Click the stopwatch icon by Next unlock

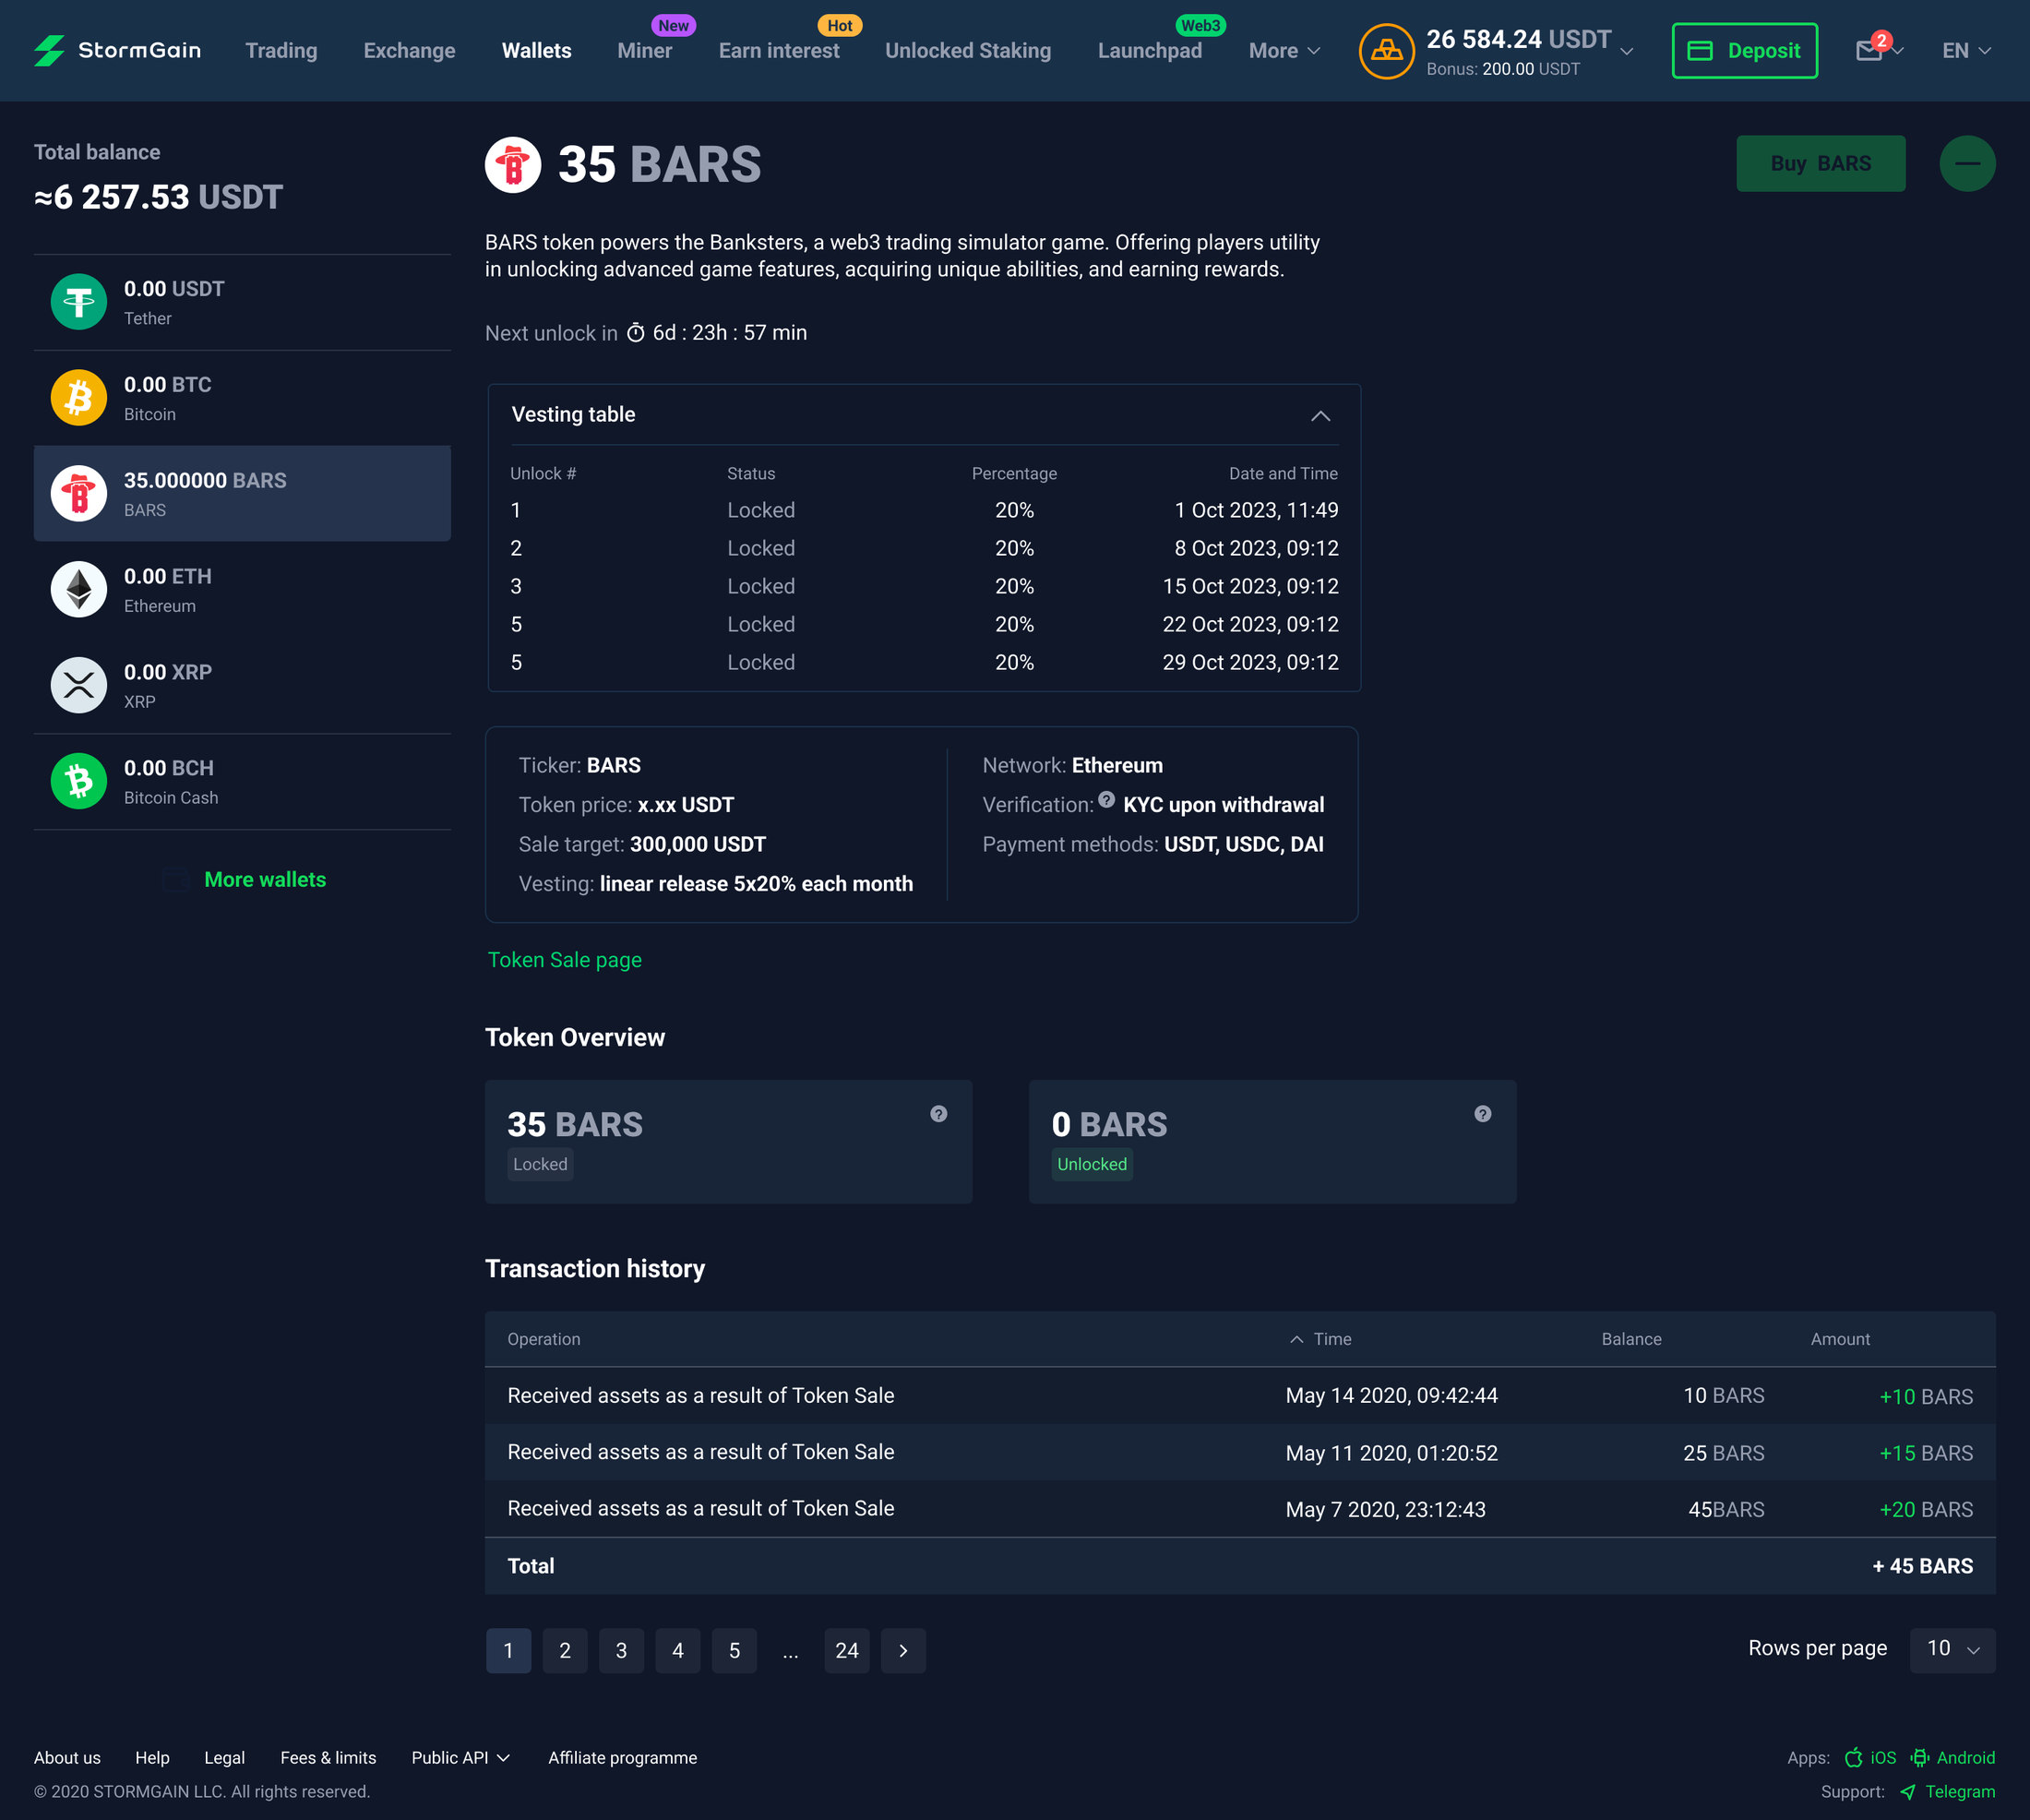coord(635,333)
